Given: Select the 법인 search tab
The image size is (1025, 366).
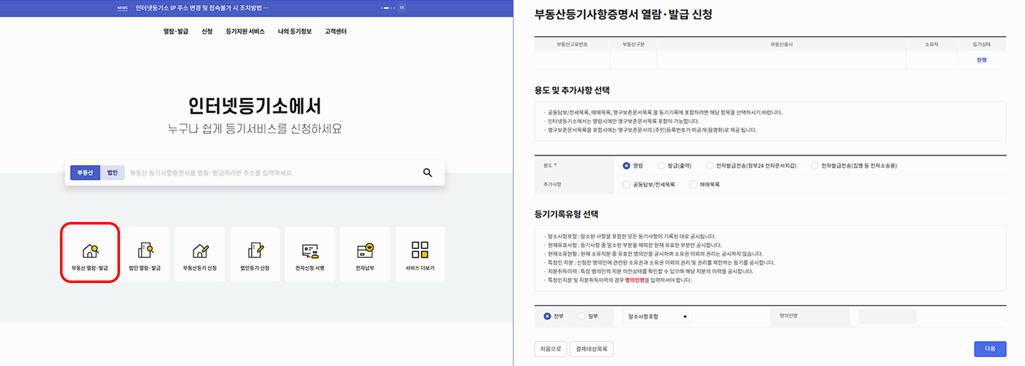Looking at the screenshot, I should coord(112,173).
